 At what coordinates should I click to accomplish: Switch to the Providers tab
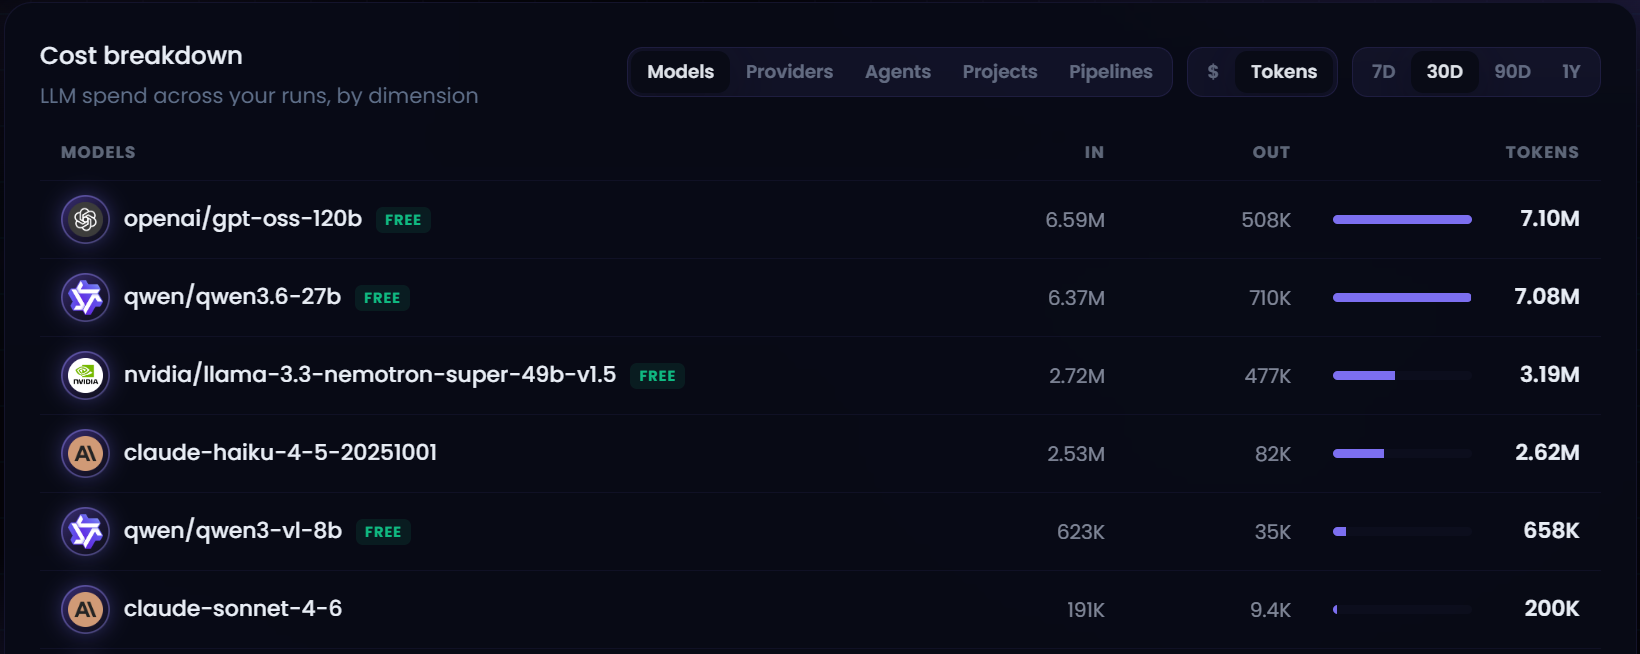click(789, 72)
